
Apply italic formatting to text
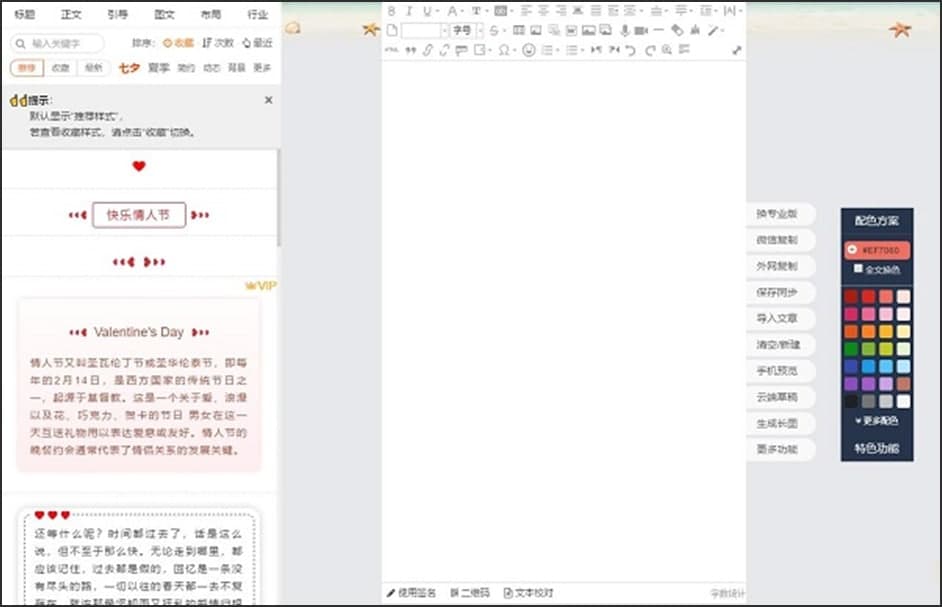coord(409,11)
